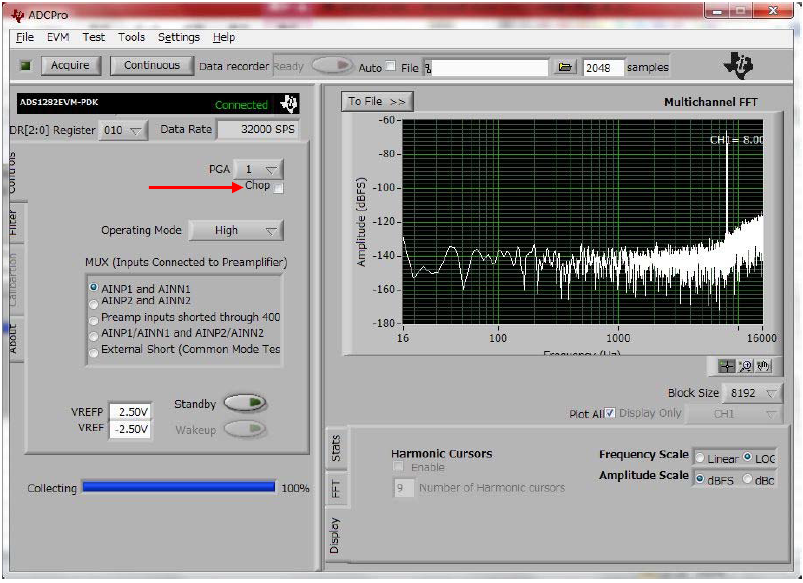This screenshot has width=803, height=583.
Task: Uncheck the Plot All checkbox
Action: tap(610, 413)
